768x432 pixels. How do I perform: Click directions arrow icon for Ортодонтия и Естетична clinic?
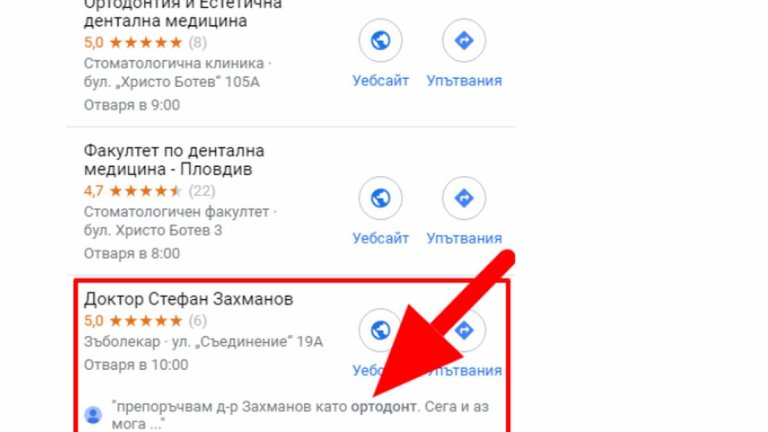click(x=464, y=40)
